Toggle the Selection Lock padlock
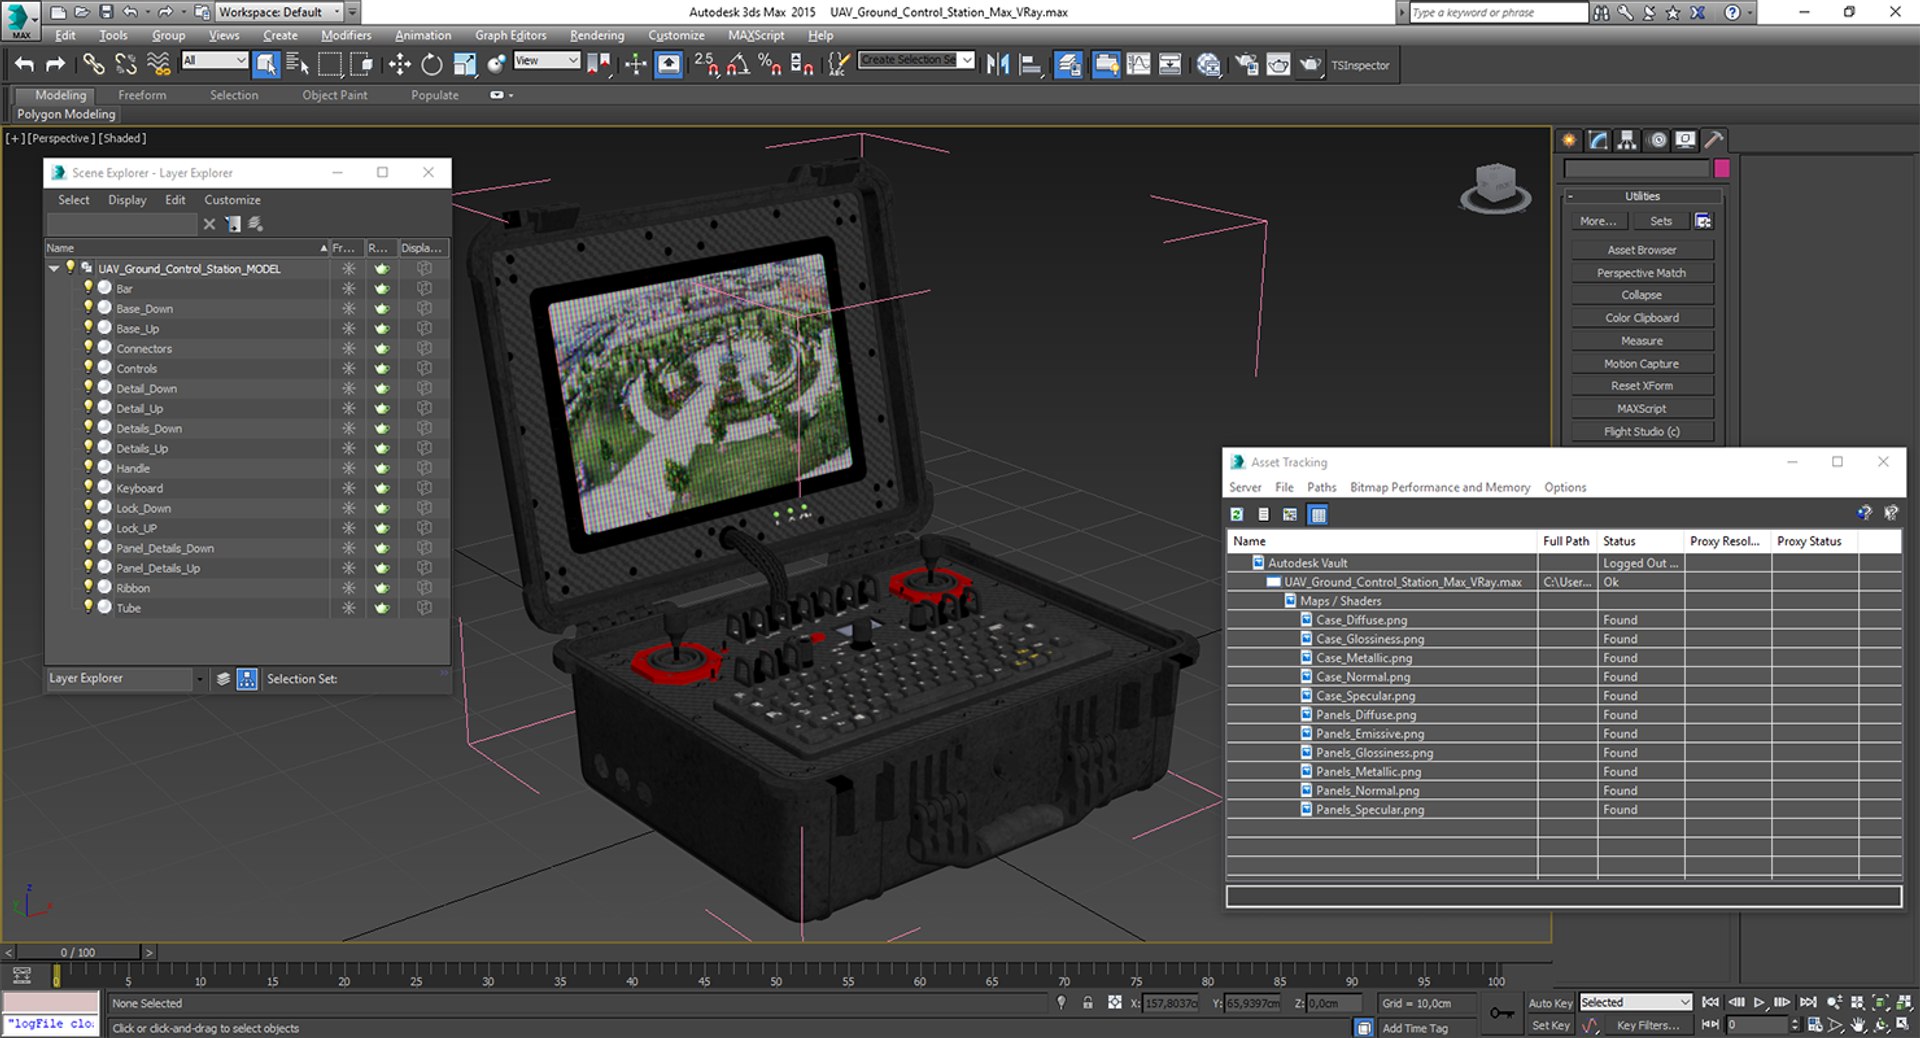 tap(1087, 1002)
